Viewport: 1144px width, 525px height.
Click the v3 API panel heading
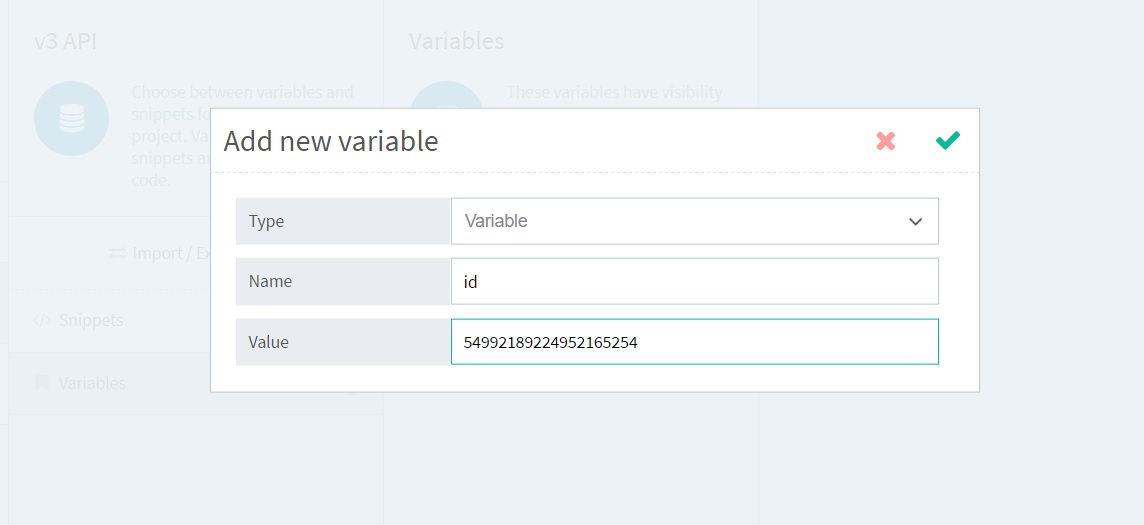pos(63,41)
